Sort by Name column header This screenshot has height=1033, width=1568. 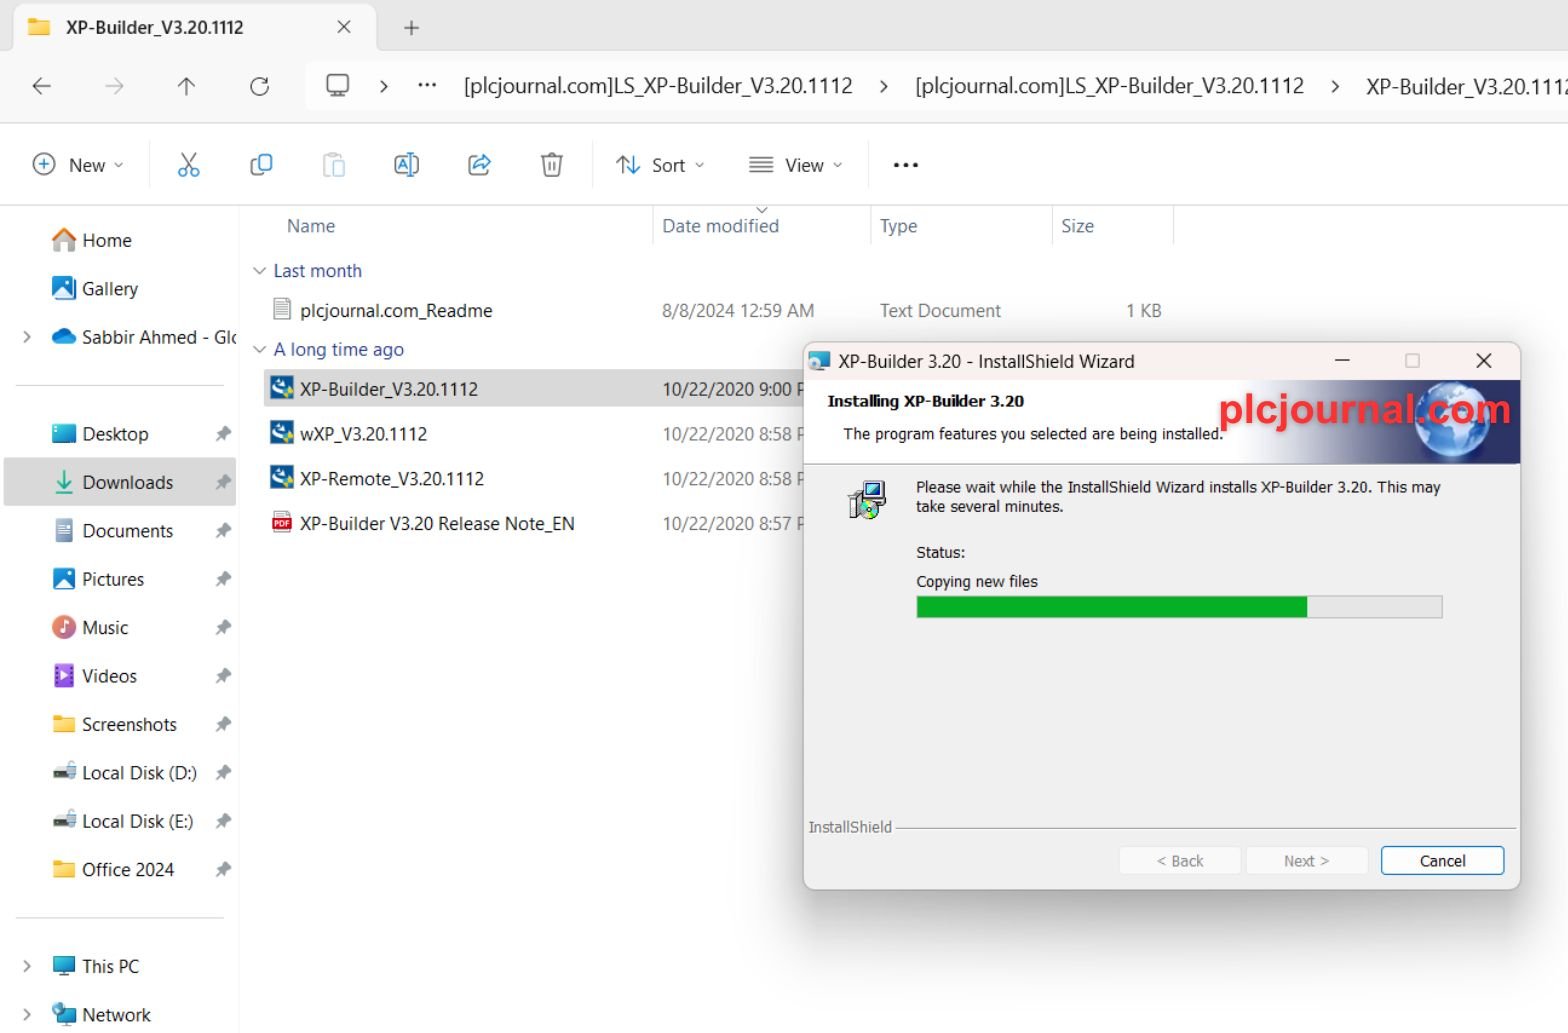point(311,226)
